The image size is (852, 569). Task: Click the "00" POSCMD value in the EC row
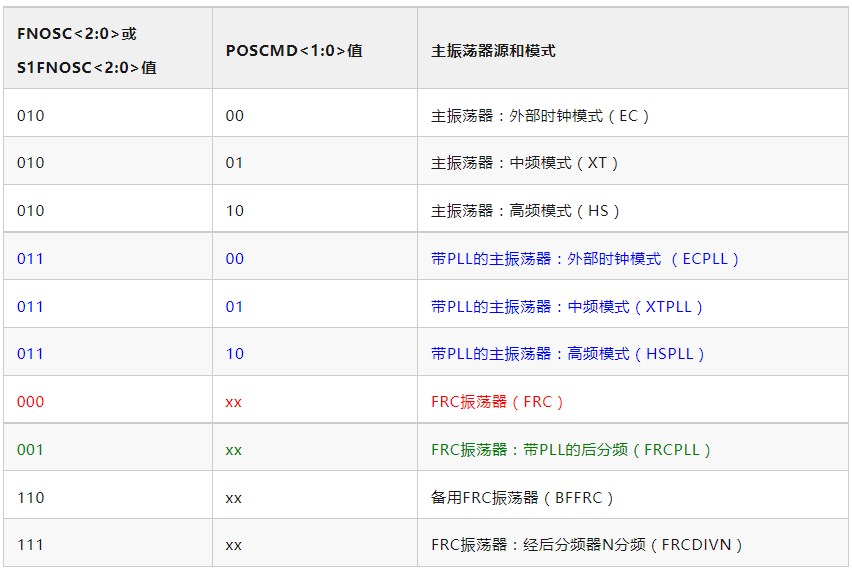[x=235, y=116]
